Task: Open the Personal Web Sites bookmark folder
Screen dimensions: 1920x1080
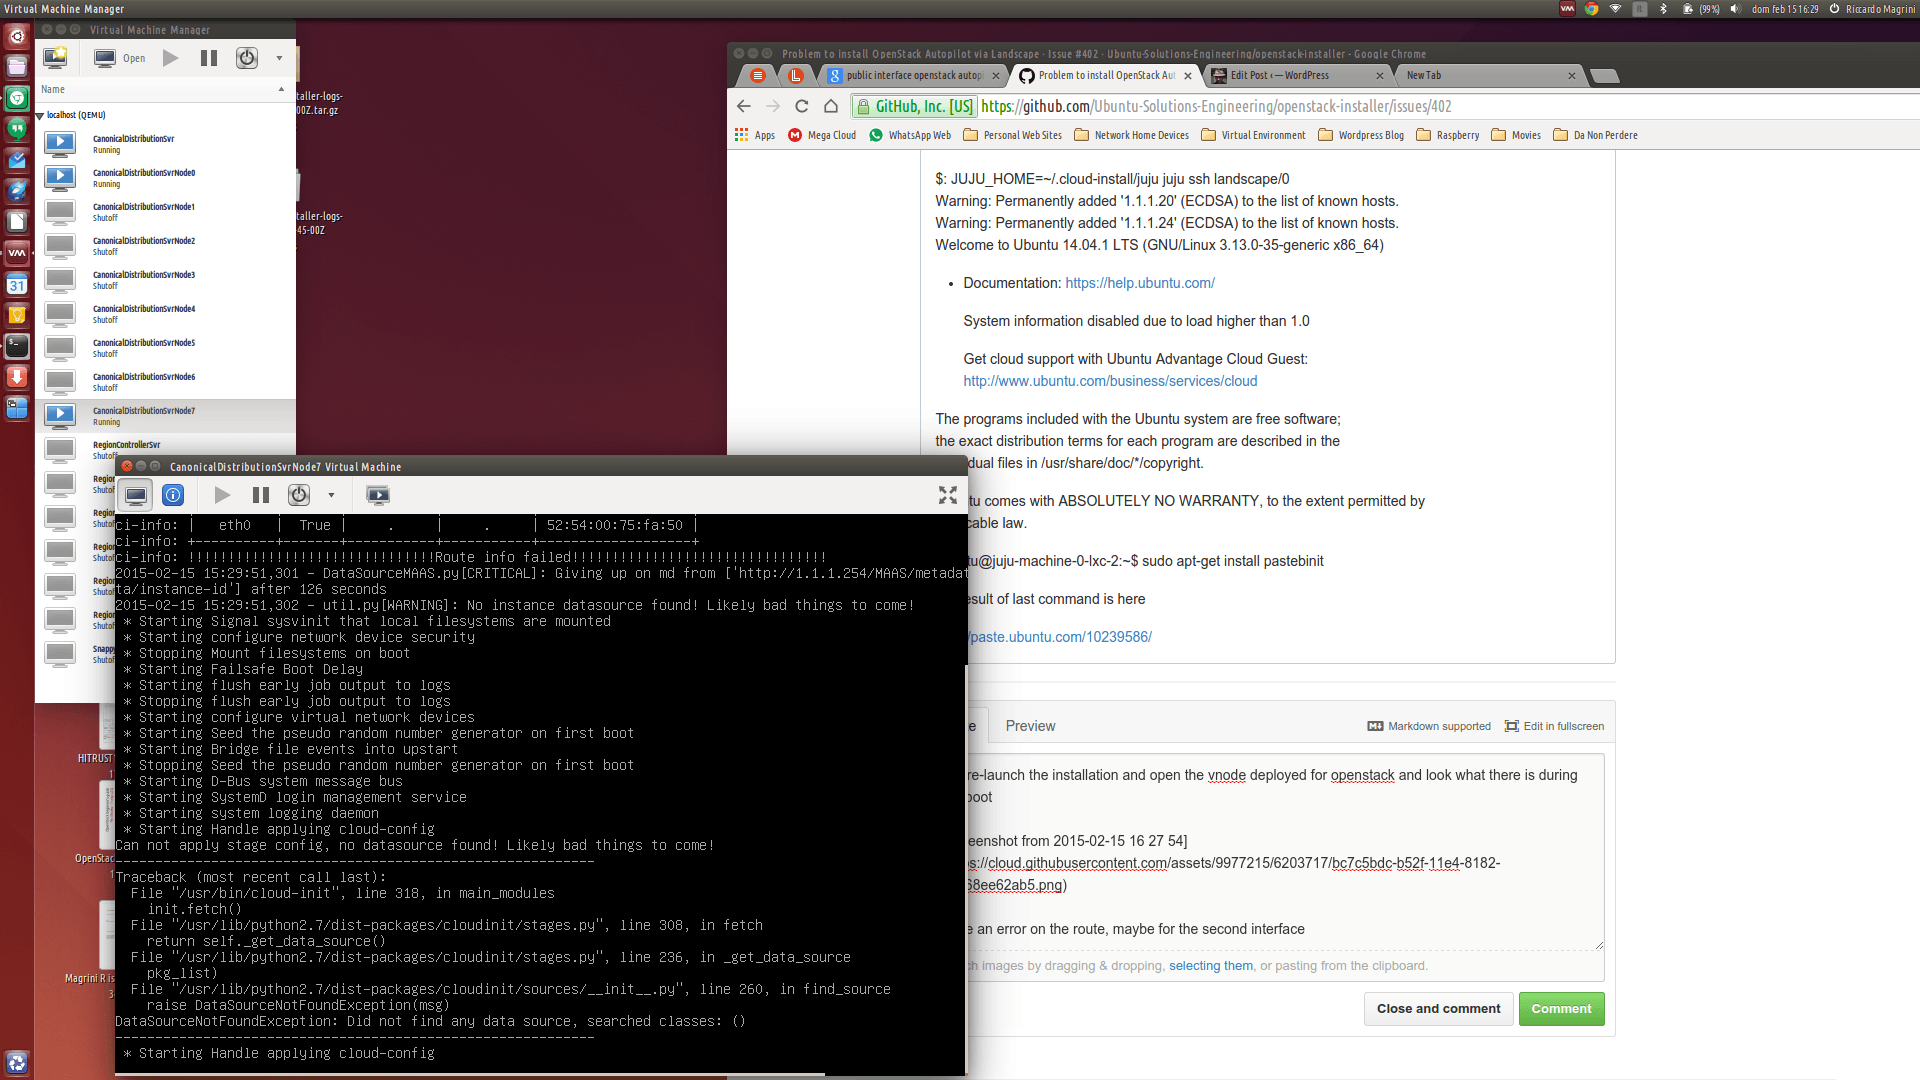Action: 1013,135
